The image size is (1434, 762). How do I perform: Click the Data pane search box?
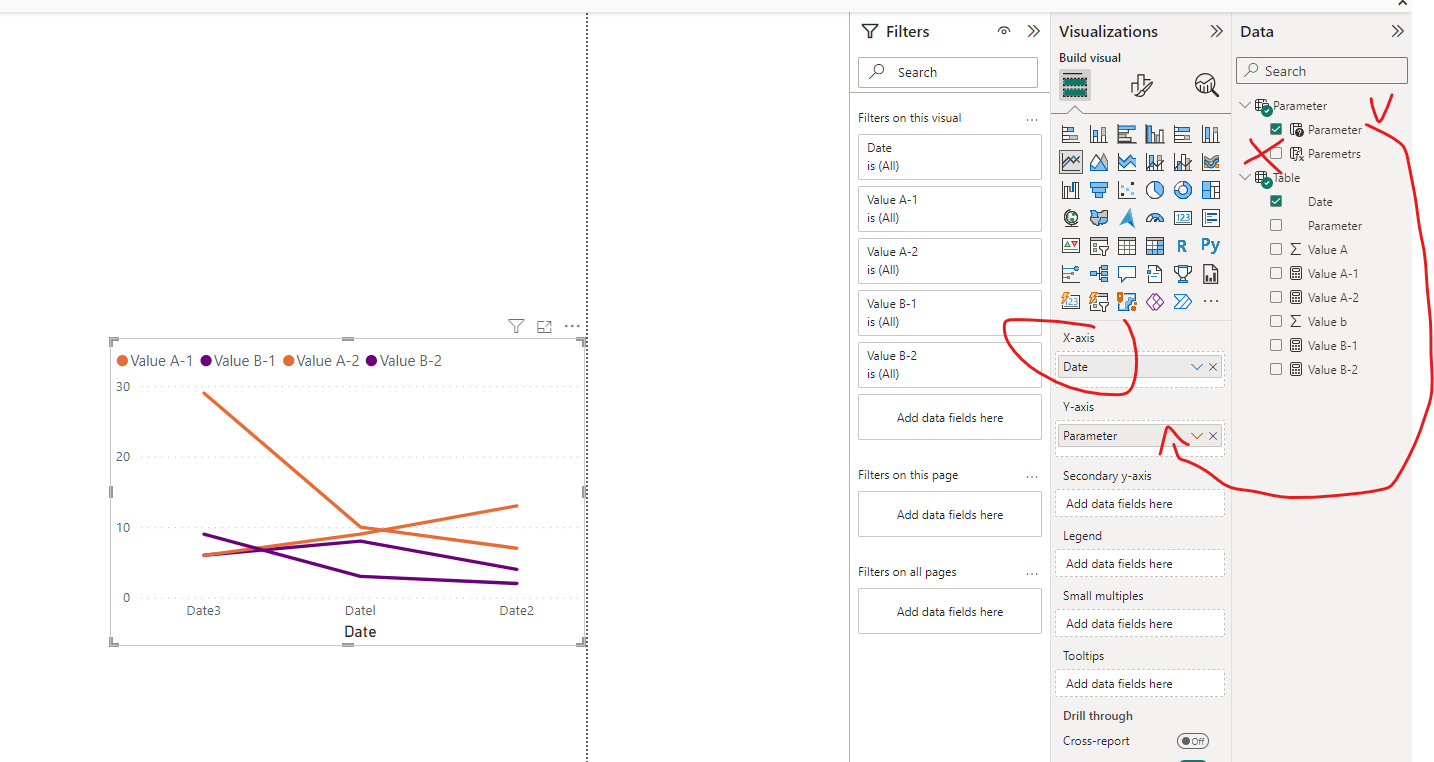[x=1322, y=71]
